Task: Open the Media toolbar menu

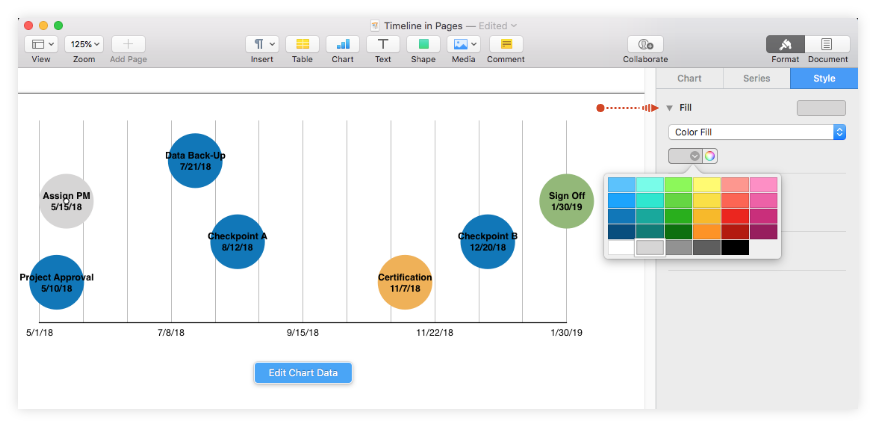Action: pos(463,44)
